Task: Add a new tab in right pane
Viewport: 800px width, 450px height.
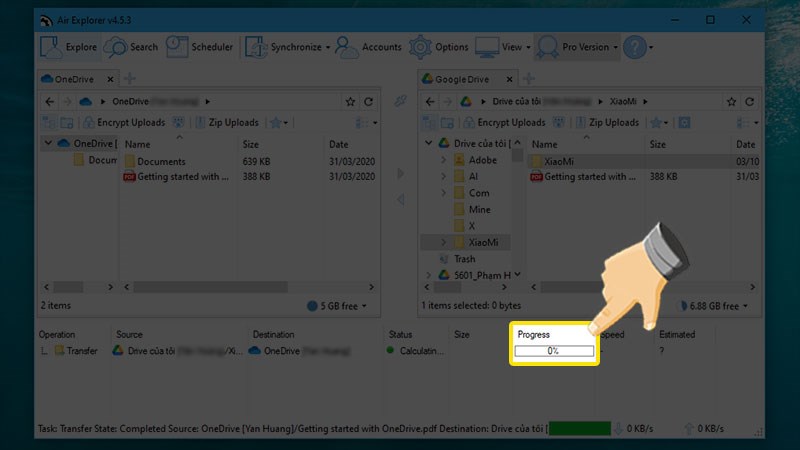Action: click(x=529, y=79)
